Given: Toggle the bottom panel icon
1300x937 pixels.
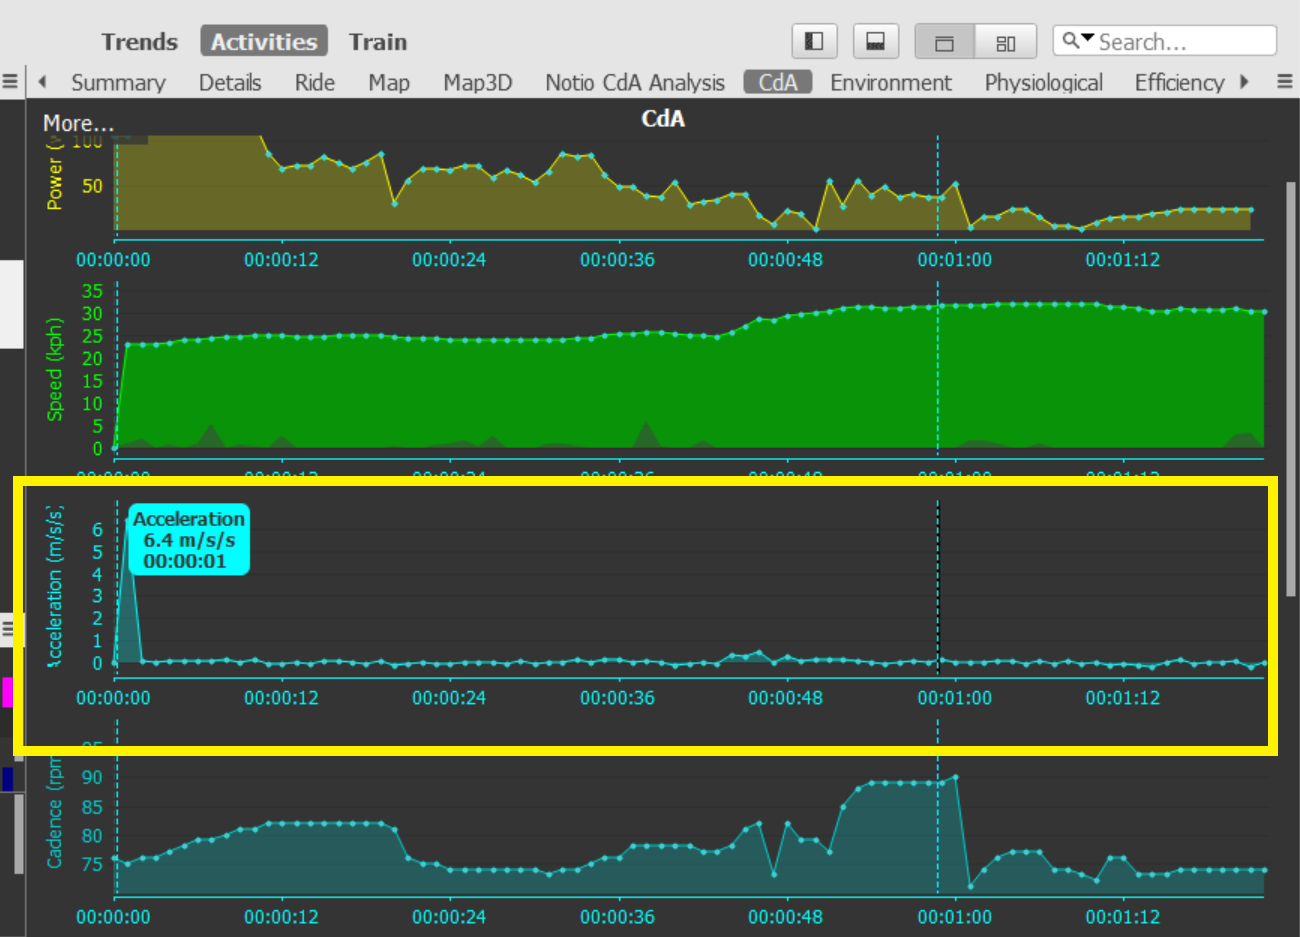Looking at the screenshot, I should click(x=875, y=41).
